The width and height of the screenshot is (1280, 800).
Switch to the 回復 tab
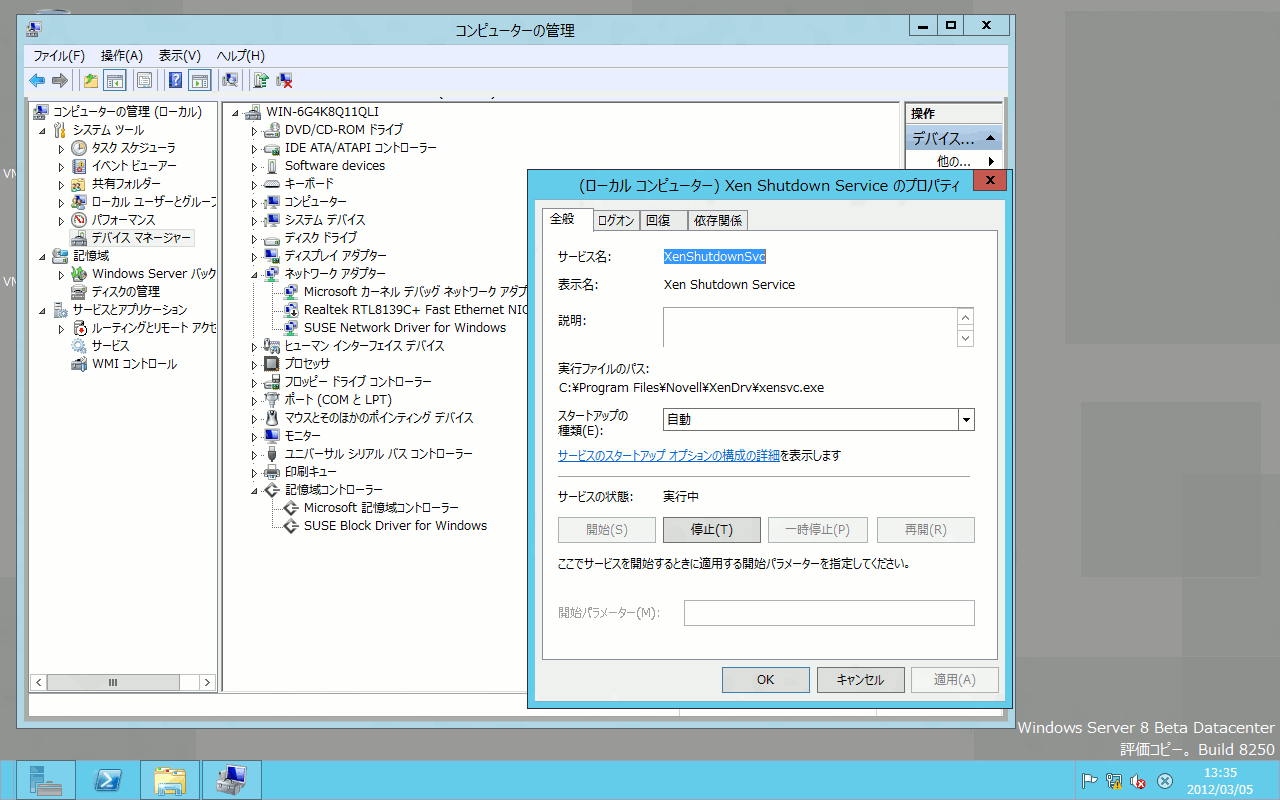(663, 221)
